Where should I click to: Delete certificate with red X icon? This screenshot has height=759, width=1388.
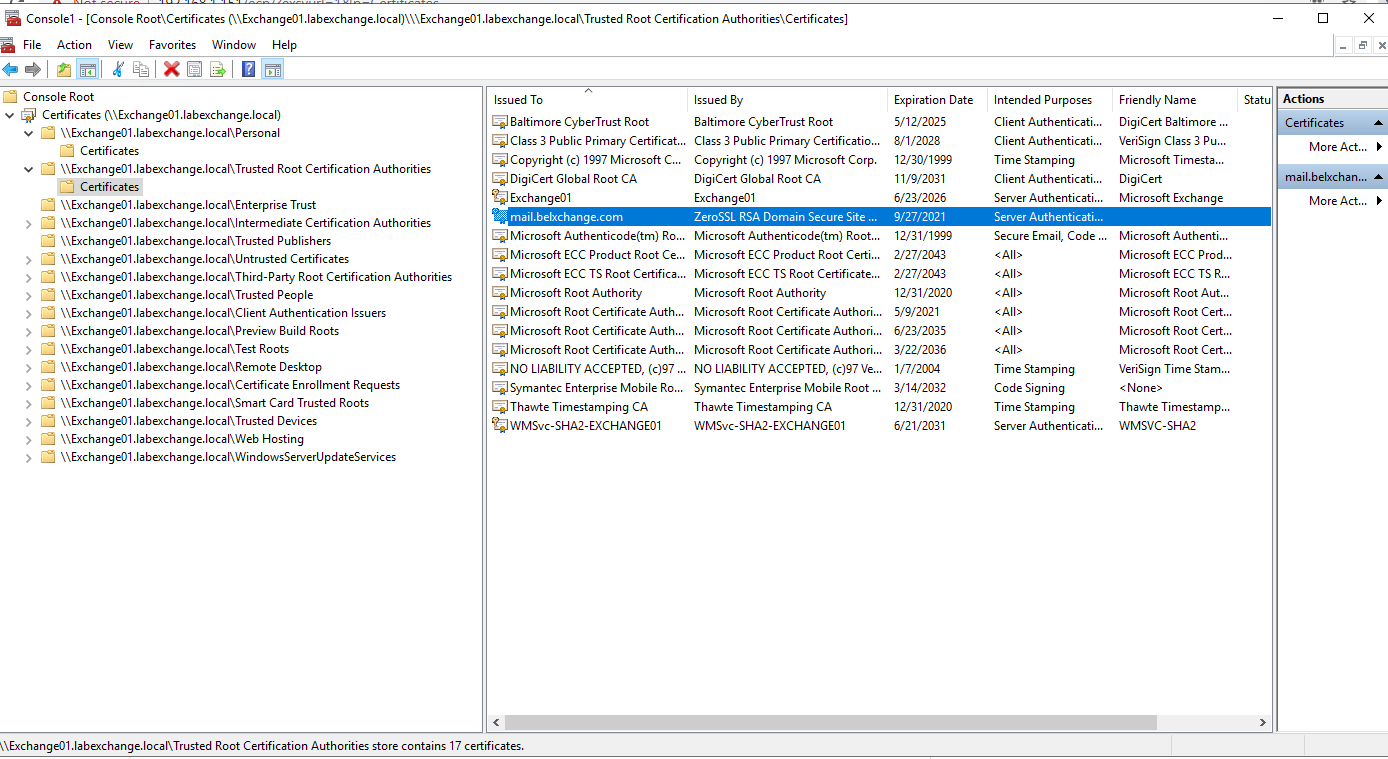tap(172, 69)
